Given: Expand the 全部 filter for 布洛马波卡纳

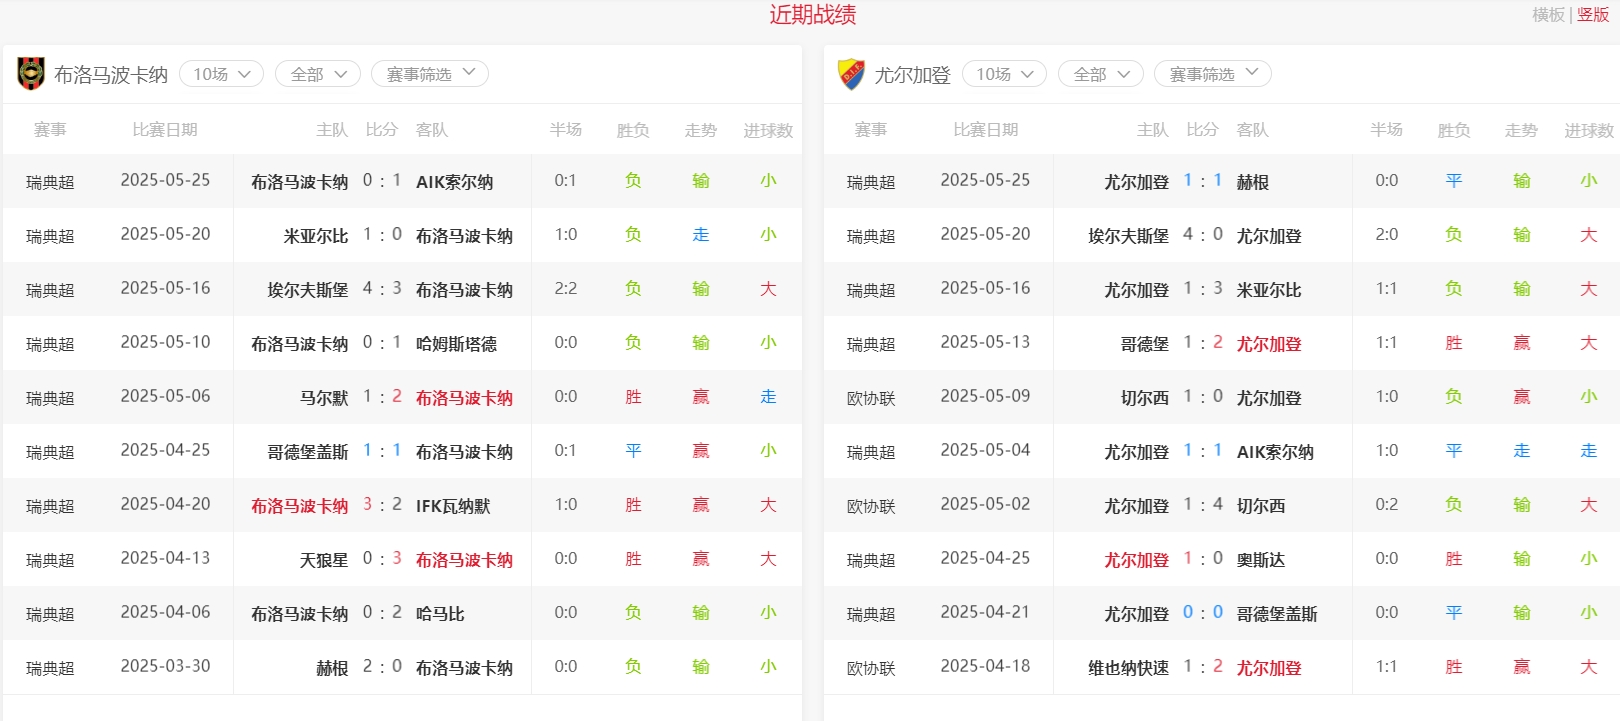Looking at the screenshot, I should (x=318, y=74).
